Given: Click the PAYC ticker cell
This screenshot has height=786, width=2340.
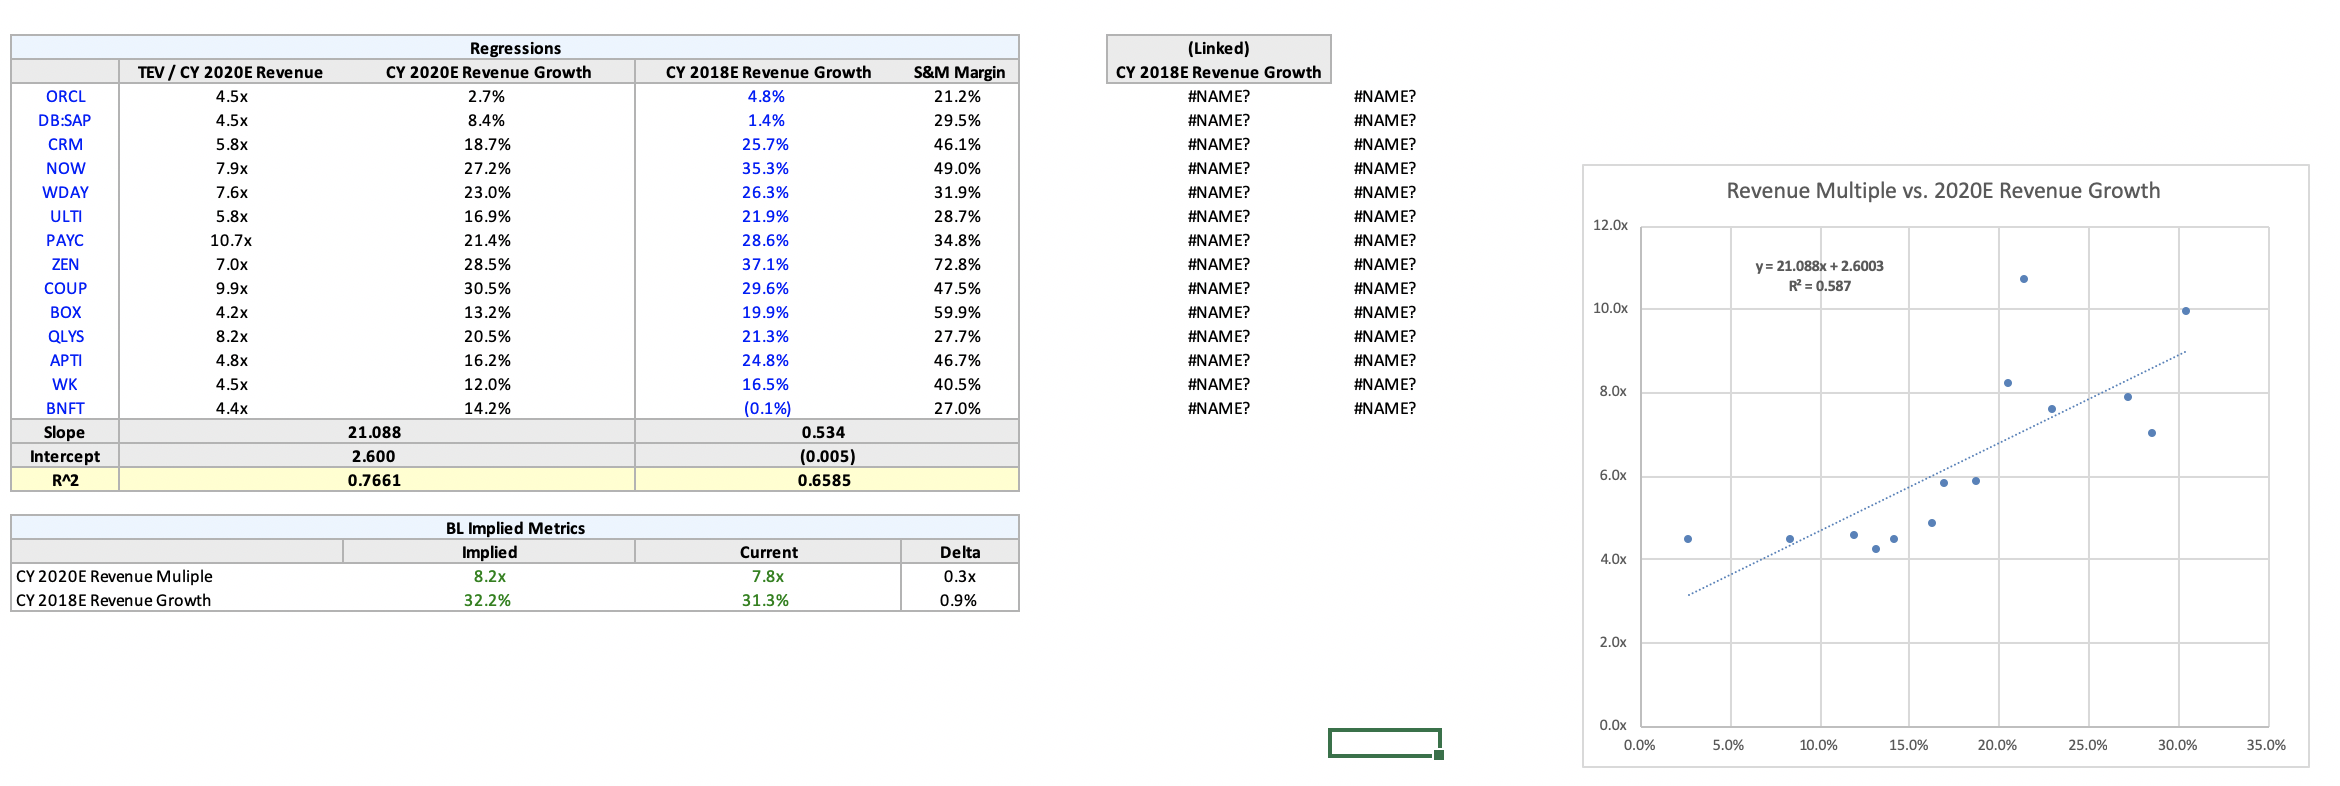Looking at the screenshot, I should (x=65, y=240).
